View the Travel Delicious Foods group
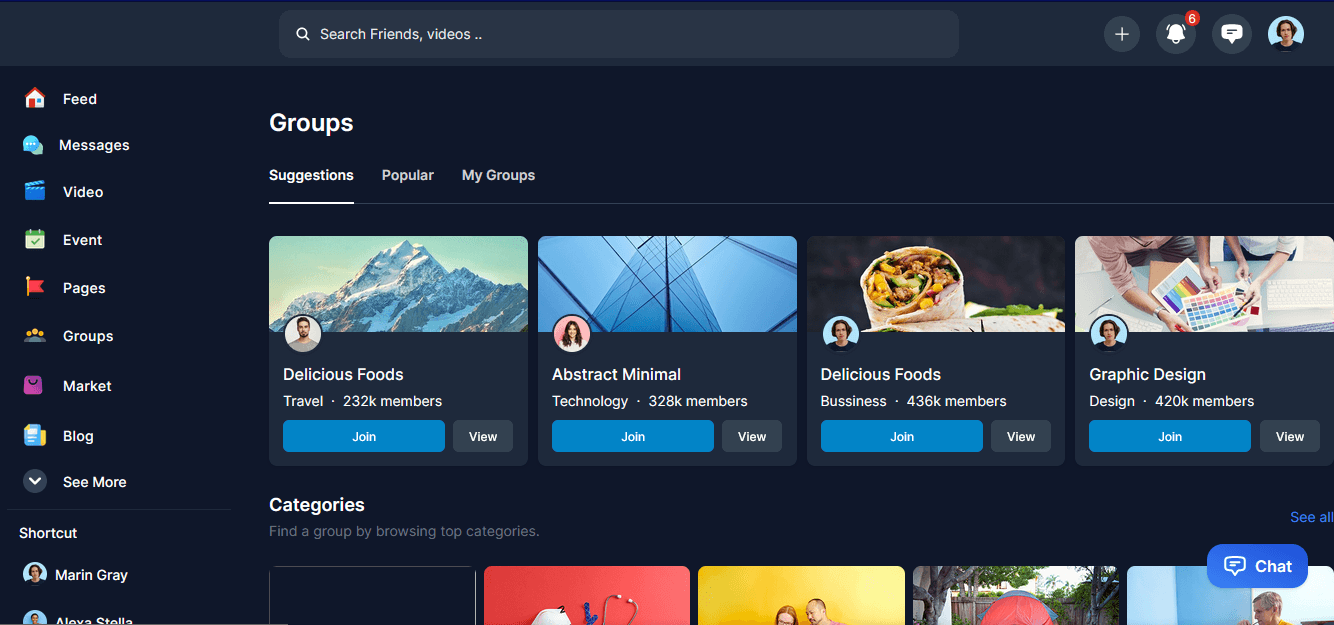This screenshot has height=625, width=1334. [483, 436]
